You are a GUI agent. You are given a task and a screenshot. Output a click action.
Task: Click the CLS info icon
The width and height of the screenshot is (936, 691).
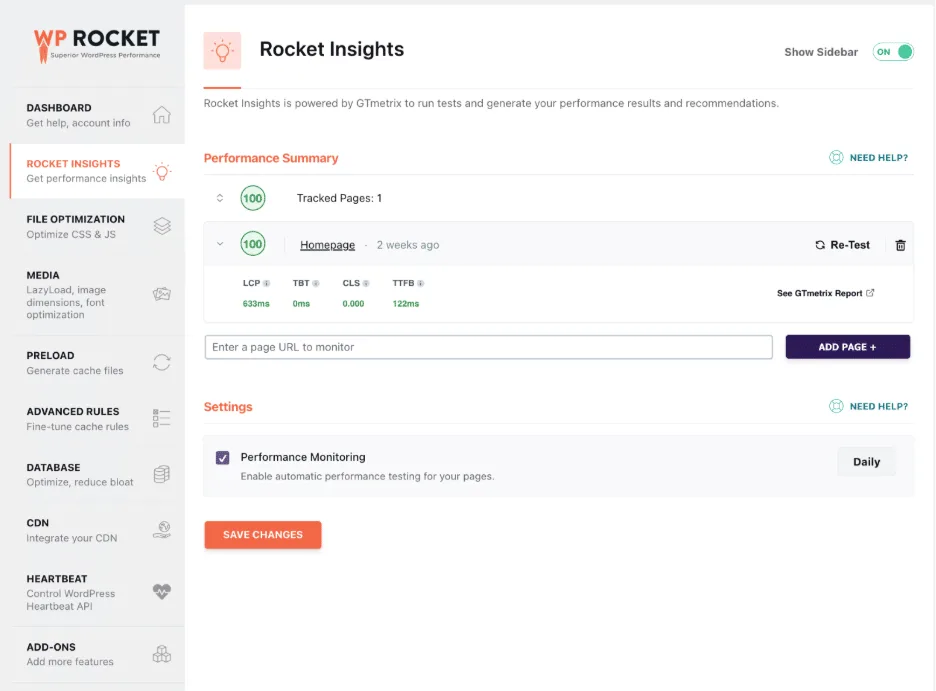pos(366,283)
